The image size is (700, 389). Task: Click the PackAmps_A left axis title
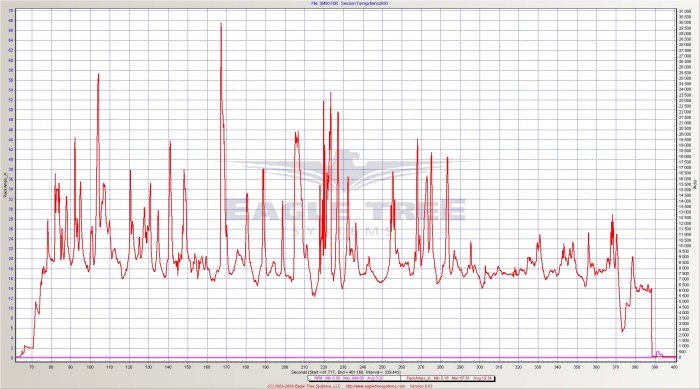point(4,185)
